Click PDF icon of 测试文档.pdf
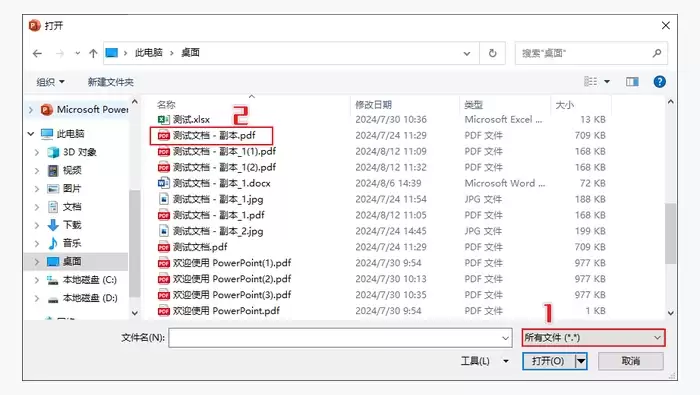 click(163, 247)
